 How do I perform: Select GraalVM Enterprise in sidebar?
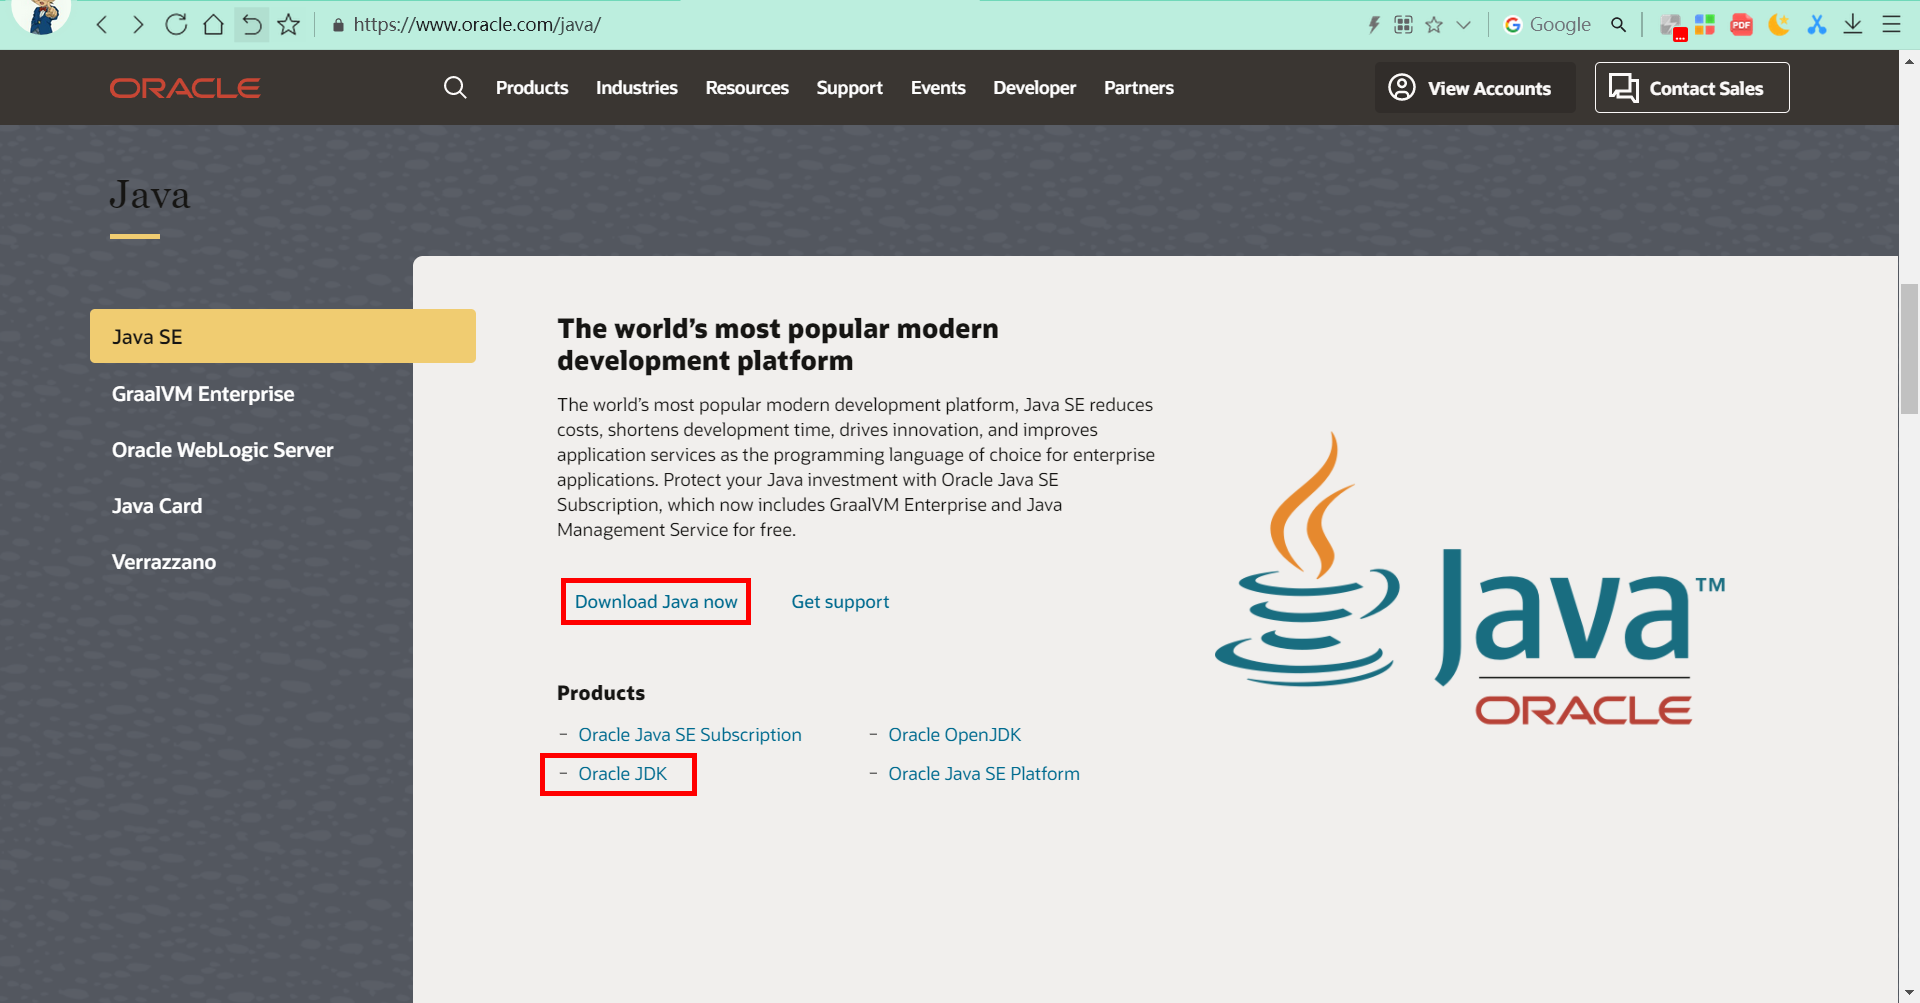click(203, 394)
